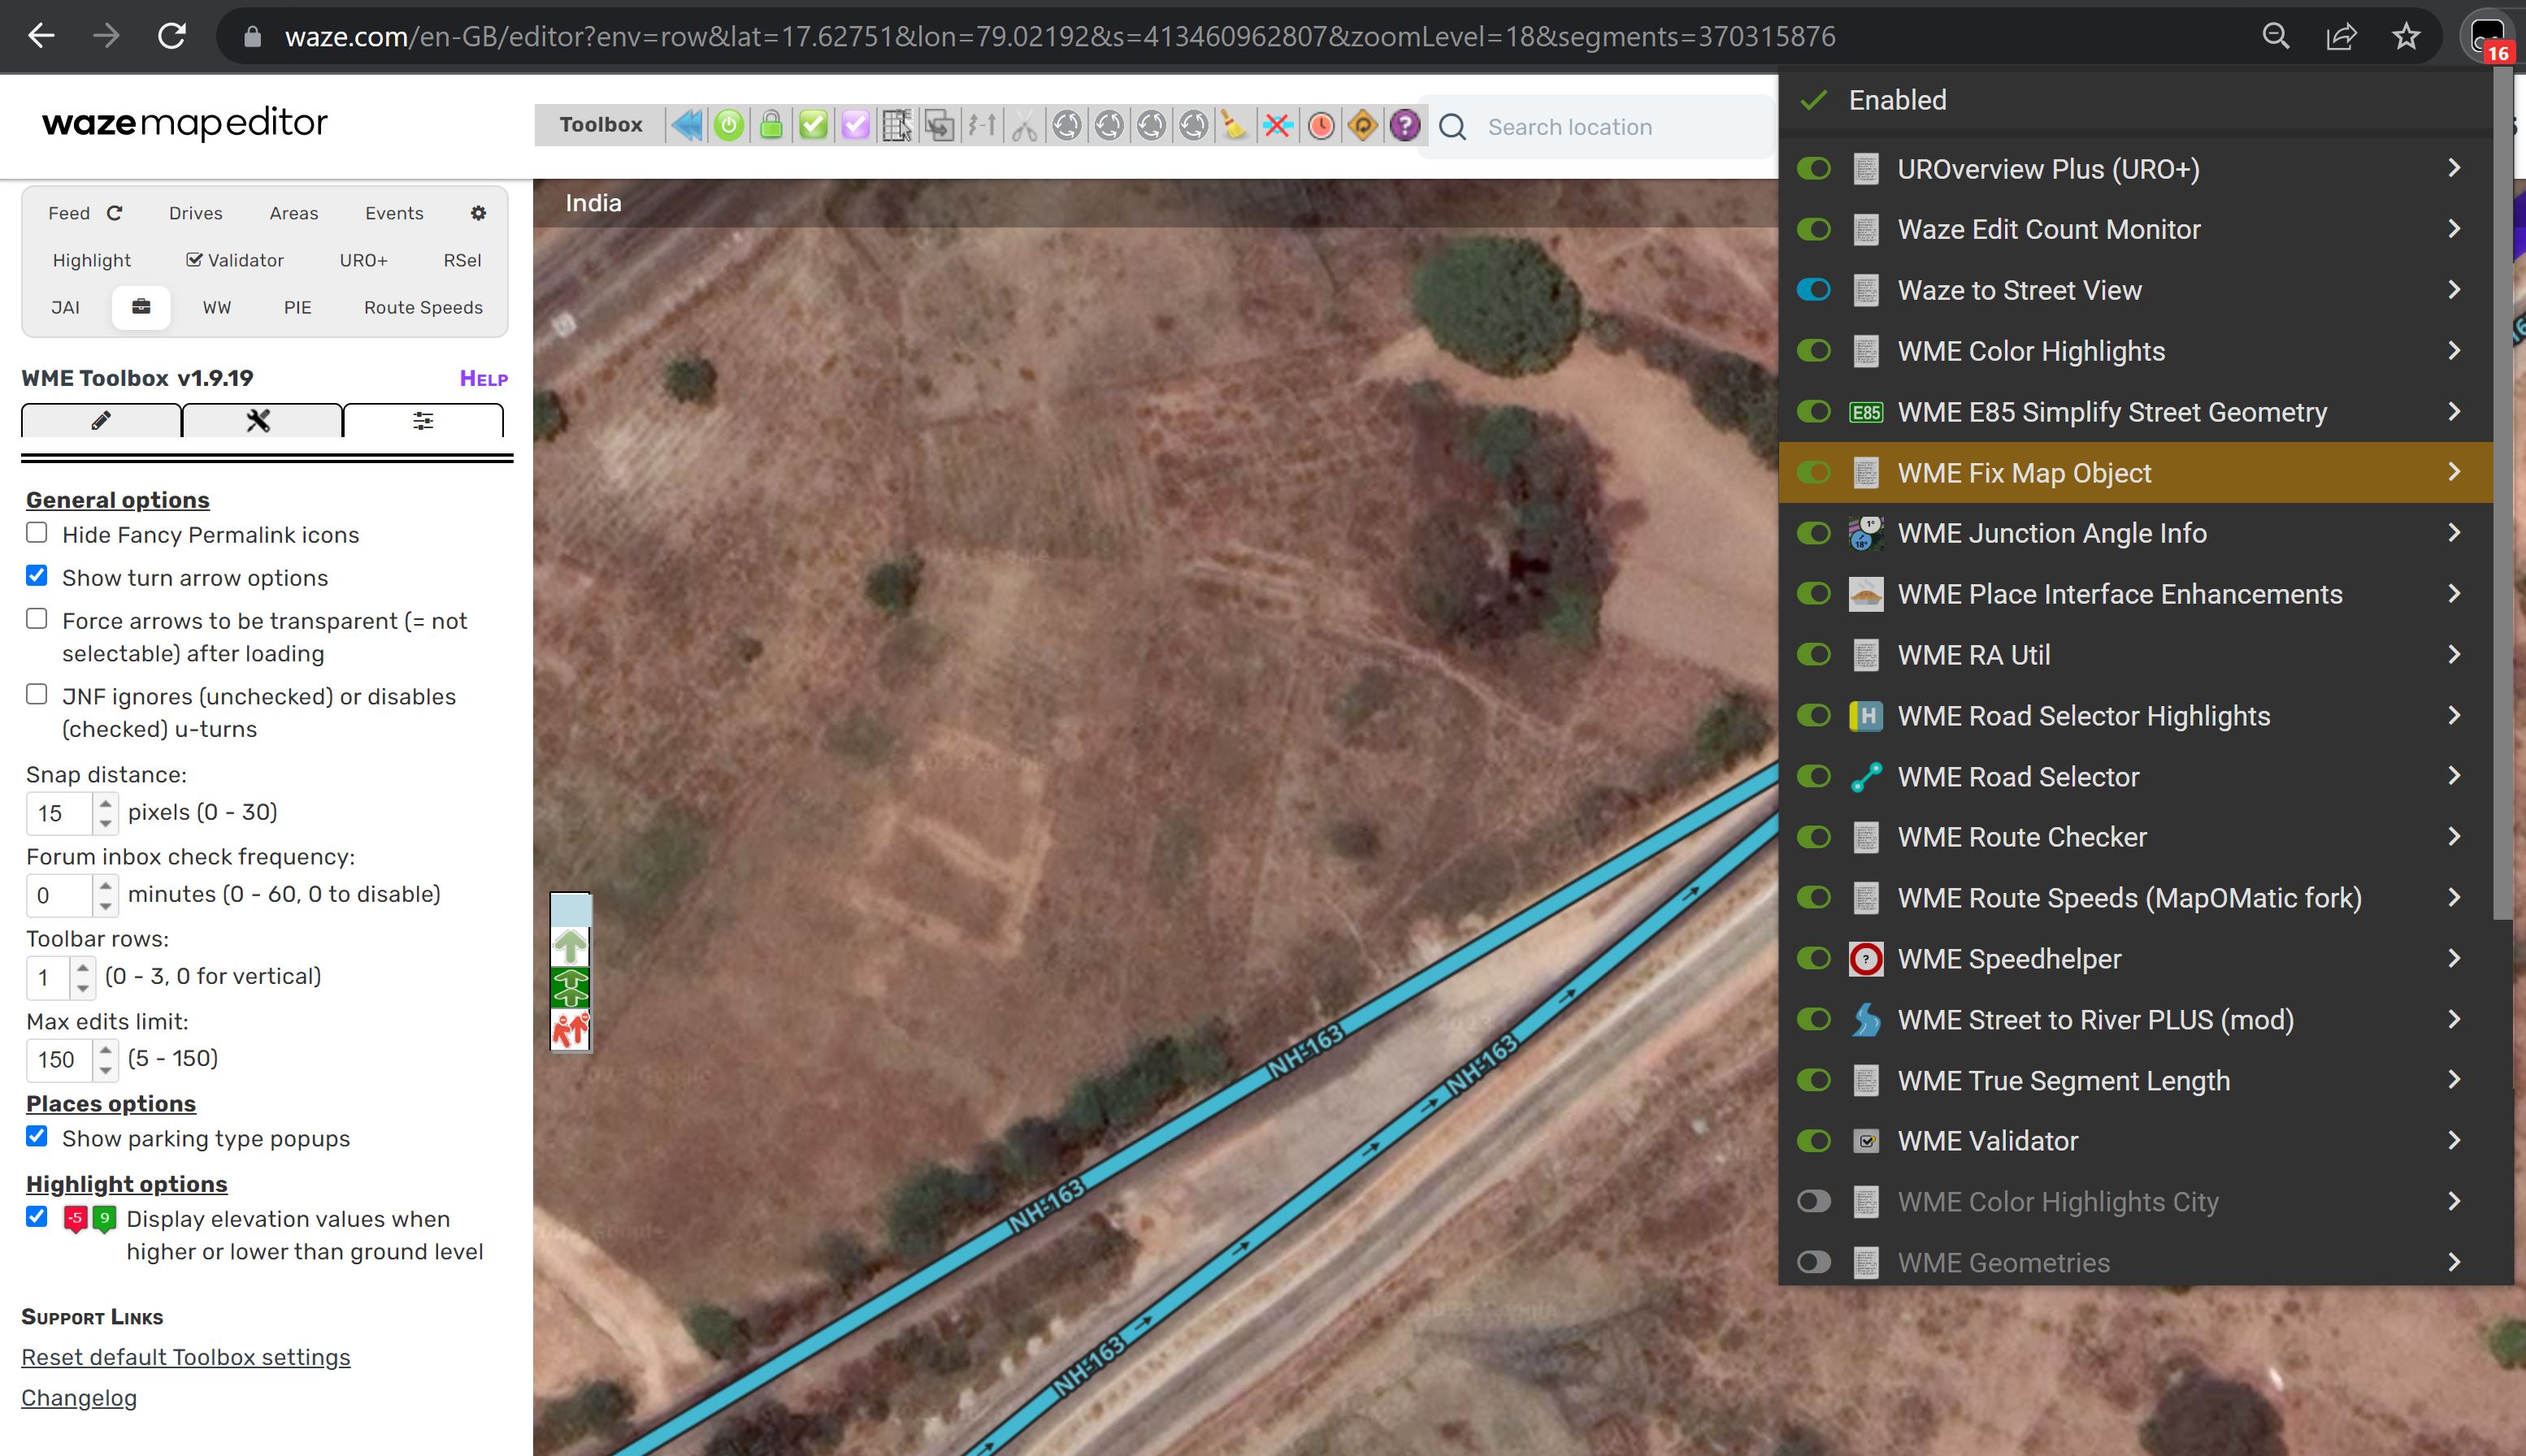
Task: Click the single green arrow map button
Action: pos(571,945)
